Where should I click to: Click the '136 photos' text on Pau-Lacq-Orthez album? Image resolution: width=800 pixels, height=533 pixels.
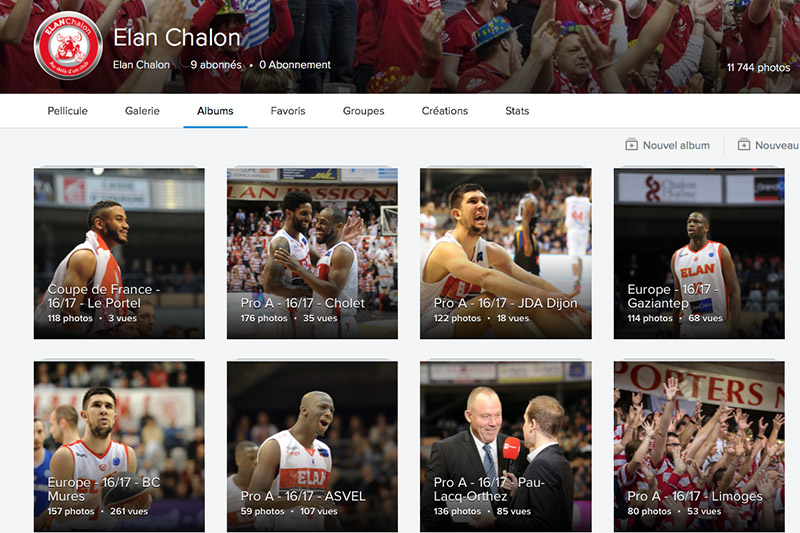pyautogui.click(x=457, y=511)
